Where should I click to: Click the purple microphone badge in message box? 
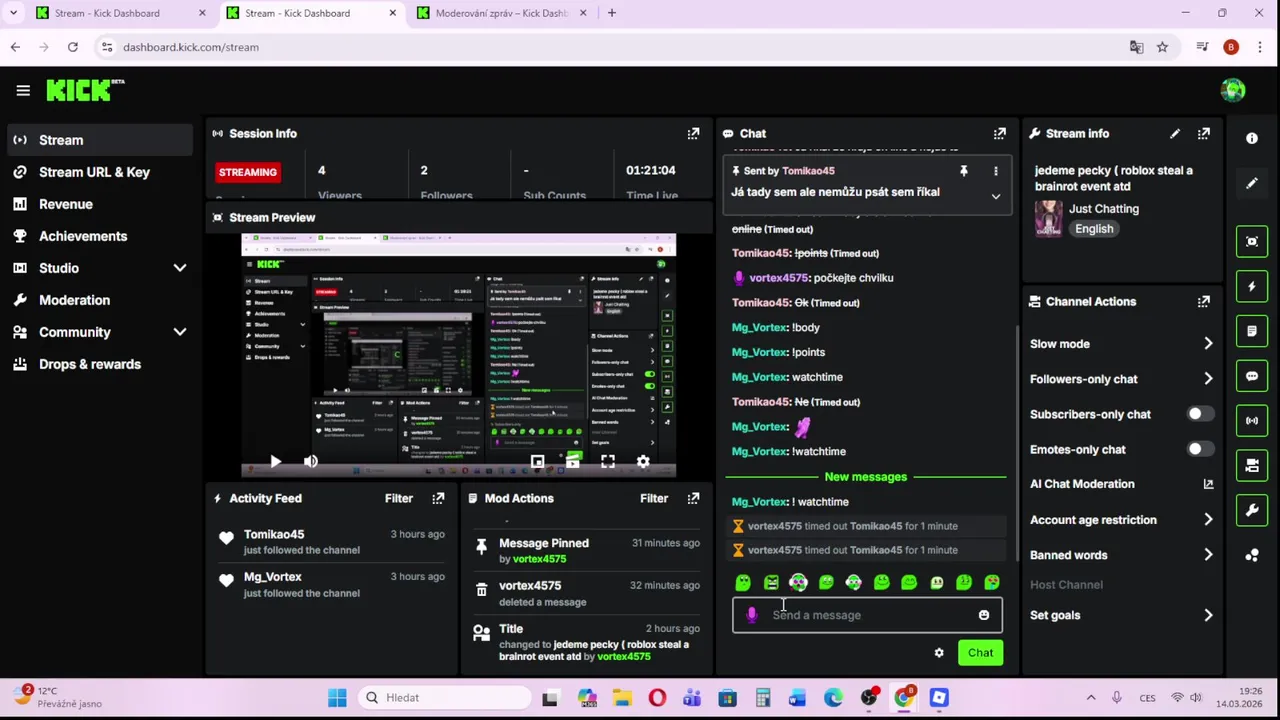752,615
